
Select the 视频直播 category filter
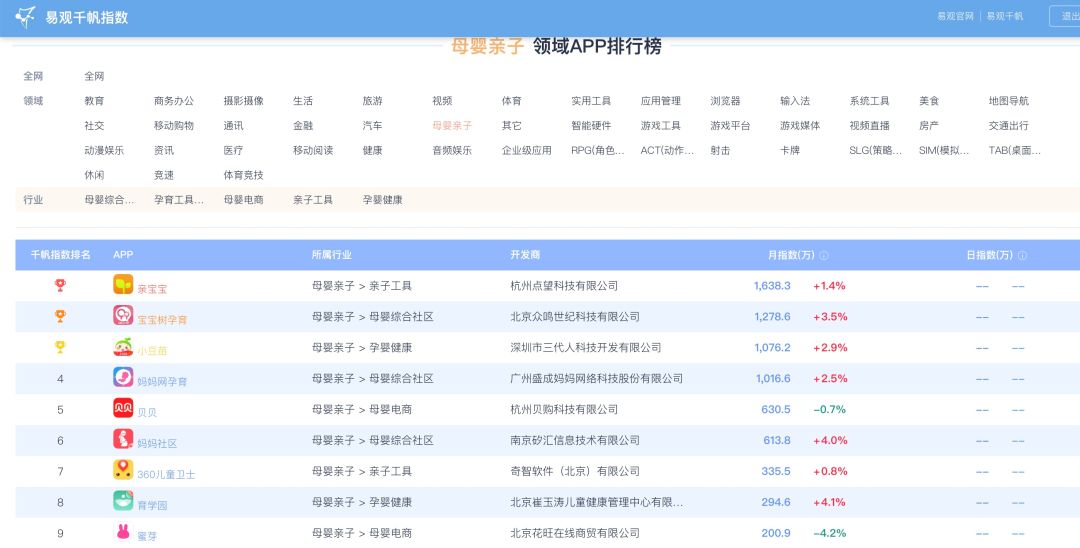[869, 126]
